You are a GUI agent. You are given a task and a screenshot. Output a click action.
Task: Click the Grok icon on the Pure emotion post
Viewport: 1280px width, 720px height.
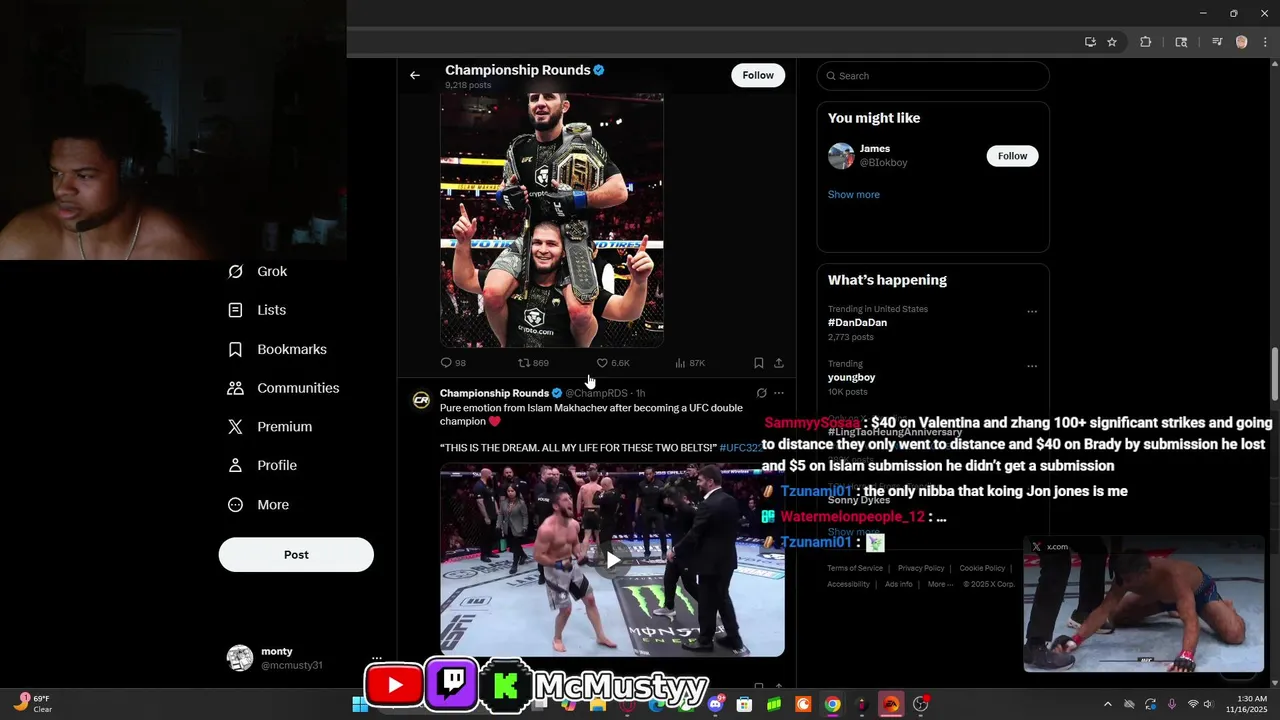[x=761, y=393]
